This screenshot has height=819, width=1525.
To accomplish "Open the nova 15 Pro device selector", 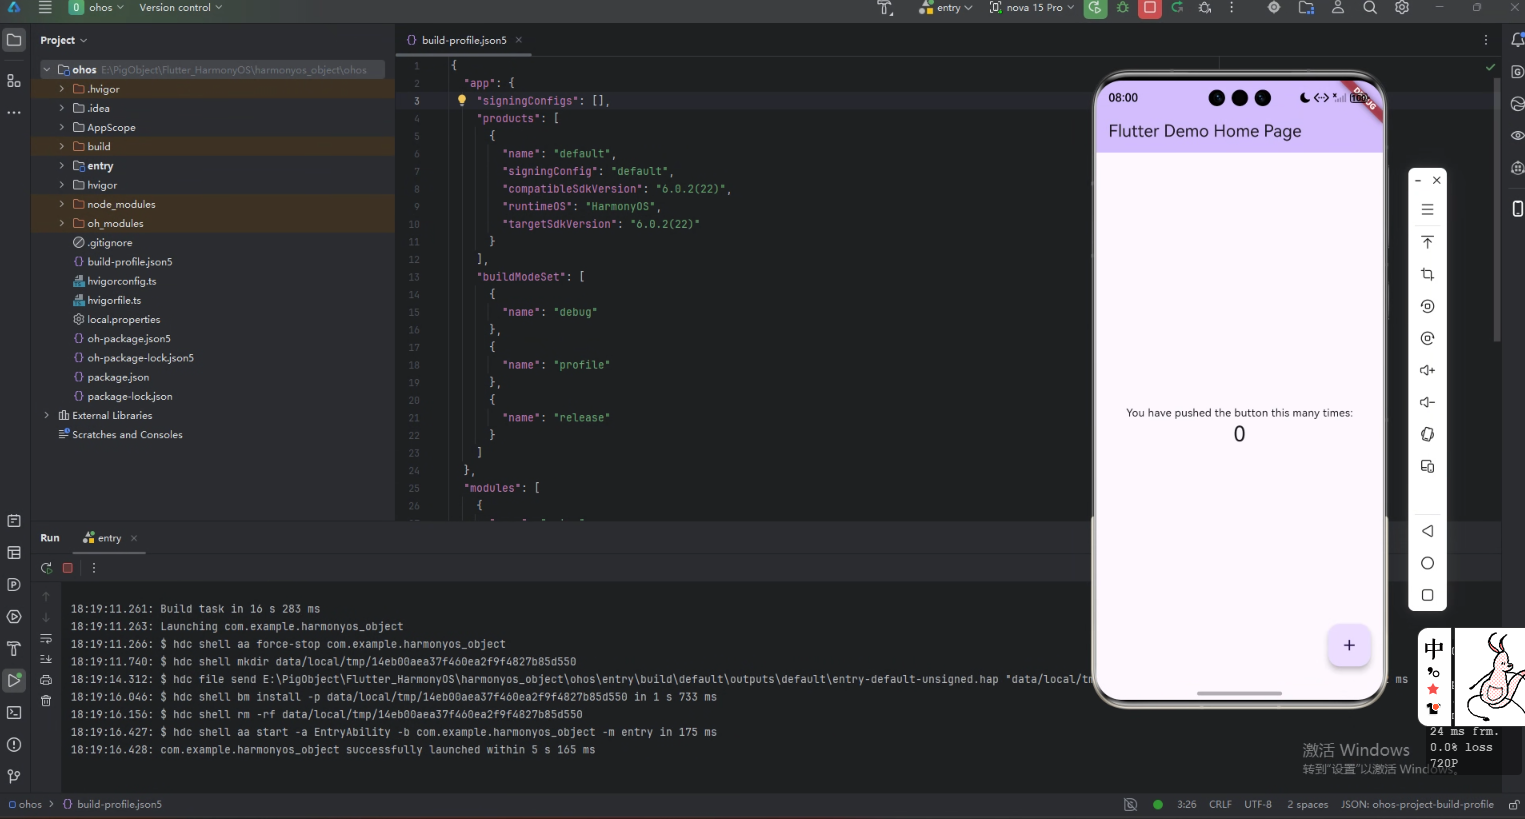I will 1032,8.
